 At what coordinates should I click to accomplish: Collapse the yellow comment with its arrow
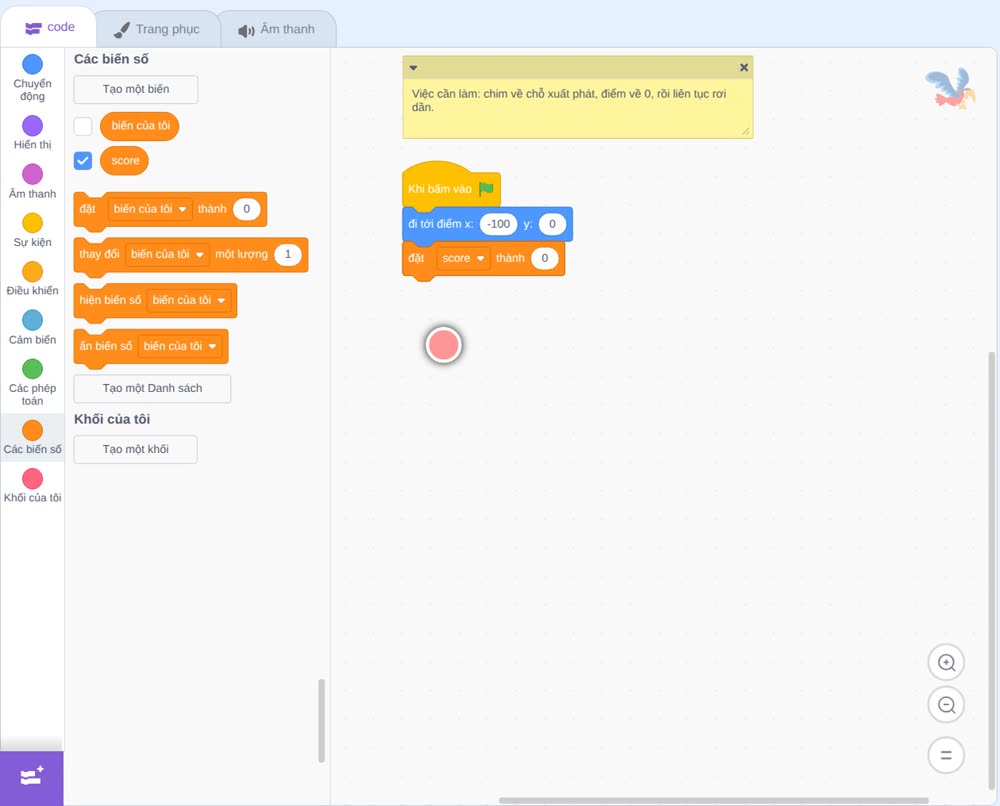click(x=413, y=68)
